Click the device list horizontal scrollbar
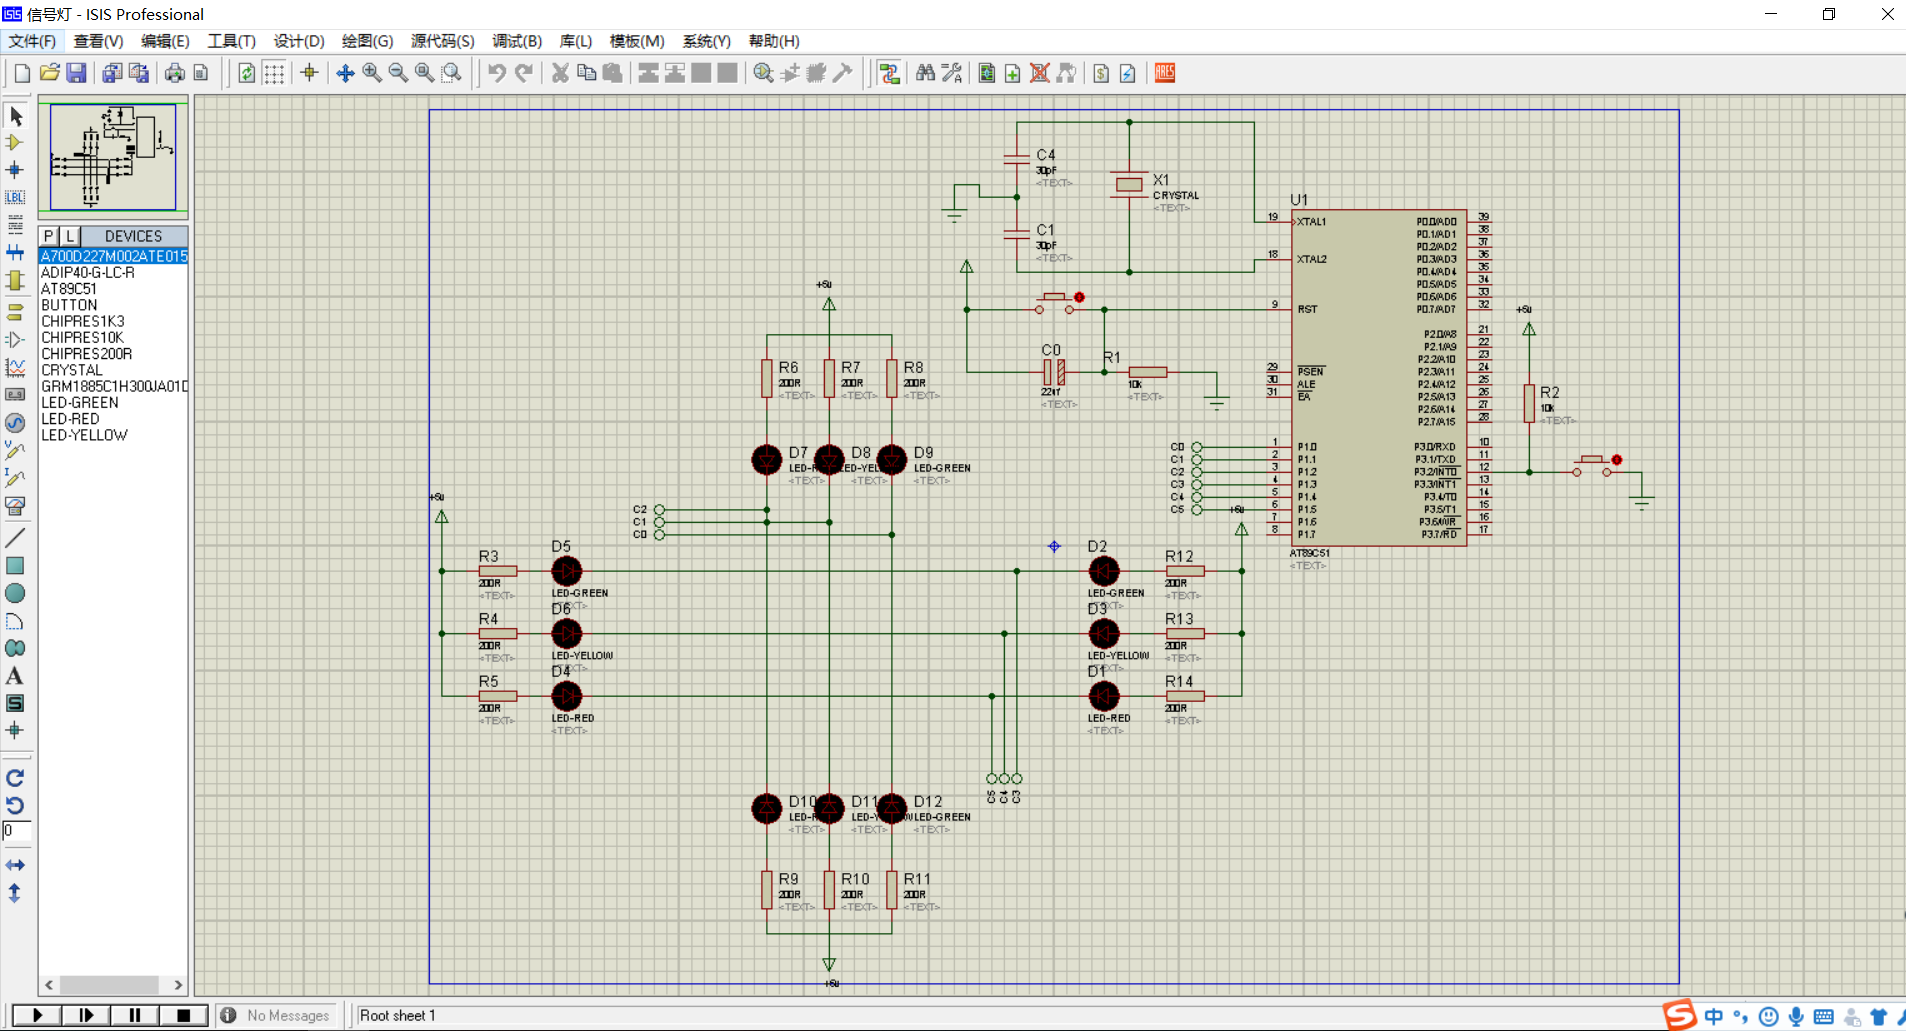The height and width of the screenshot is (1031, 1906). point(112,985)
